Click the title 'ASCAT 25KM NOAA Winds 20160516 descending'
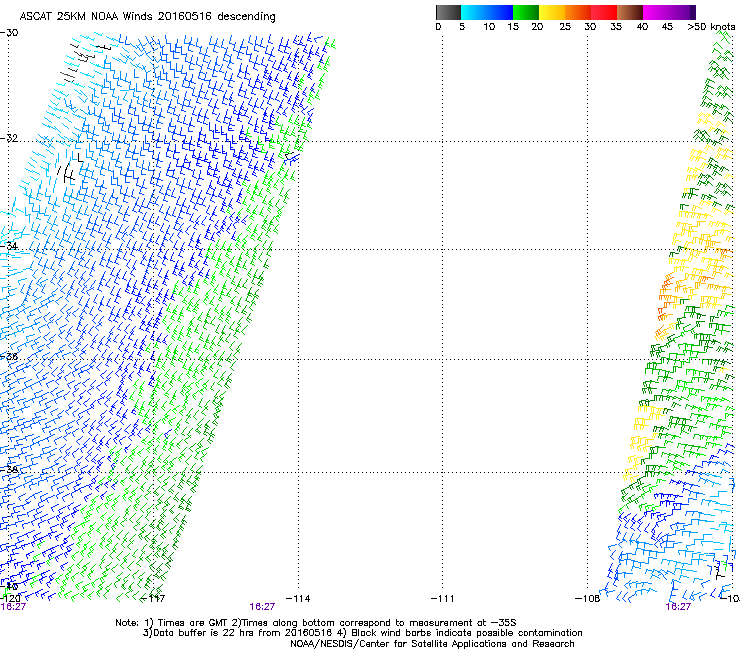 (147, 17)
